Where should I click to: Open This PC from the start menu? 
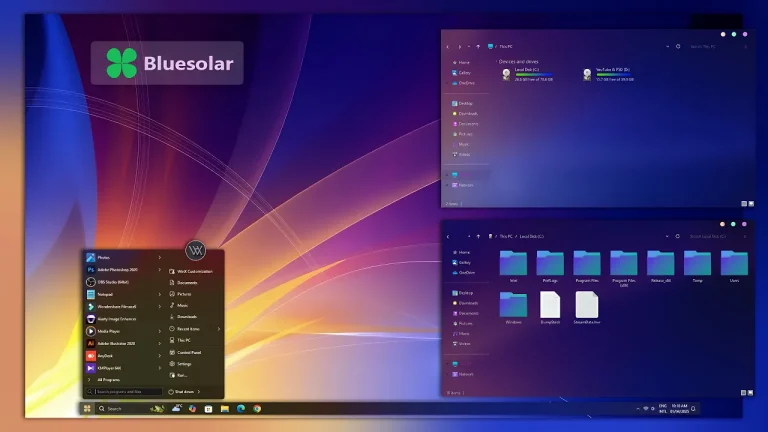[180, 340]
